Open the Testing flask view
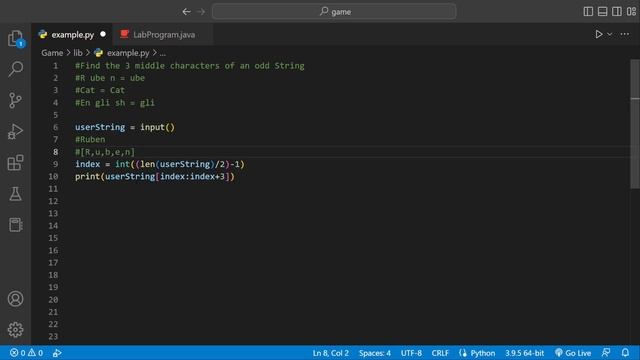The image size is (640, 360). [16, 194]
